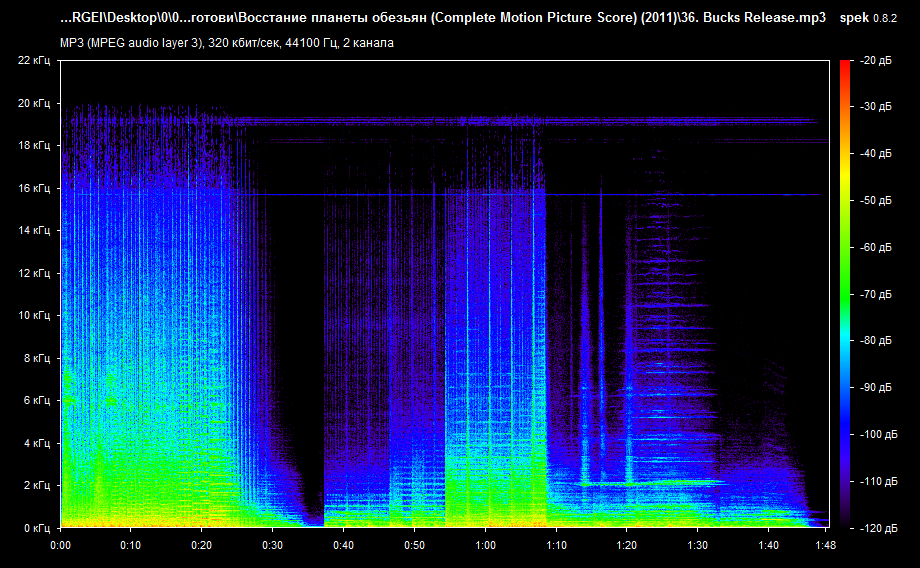Click the 0:30 time axis label

coord(272,545)
